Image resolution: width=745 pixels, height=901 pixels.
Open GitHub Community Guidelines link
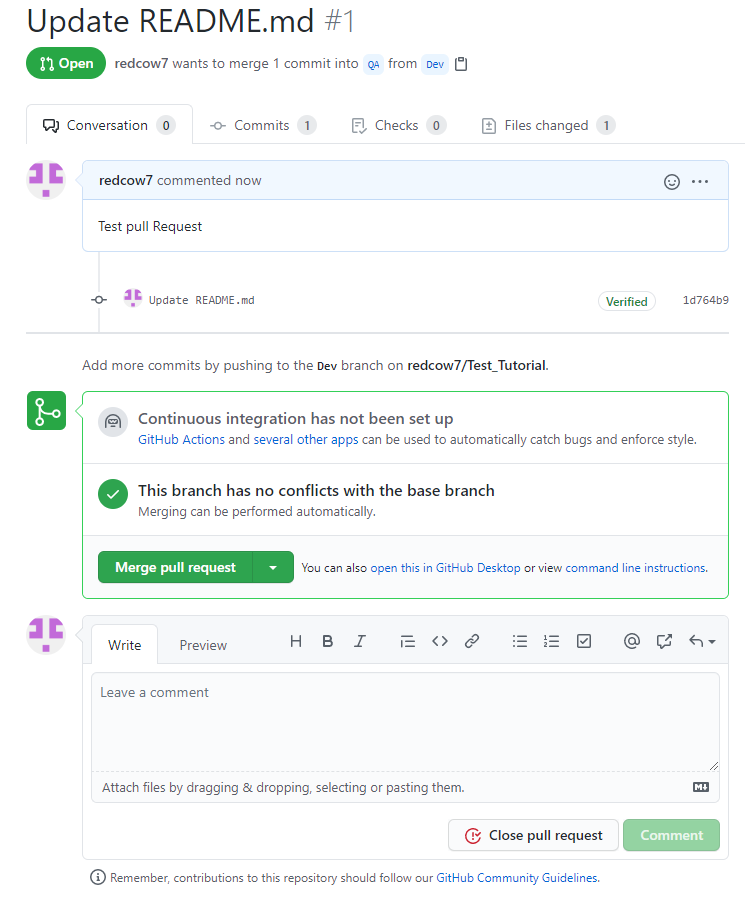(x=516, y=878)
